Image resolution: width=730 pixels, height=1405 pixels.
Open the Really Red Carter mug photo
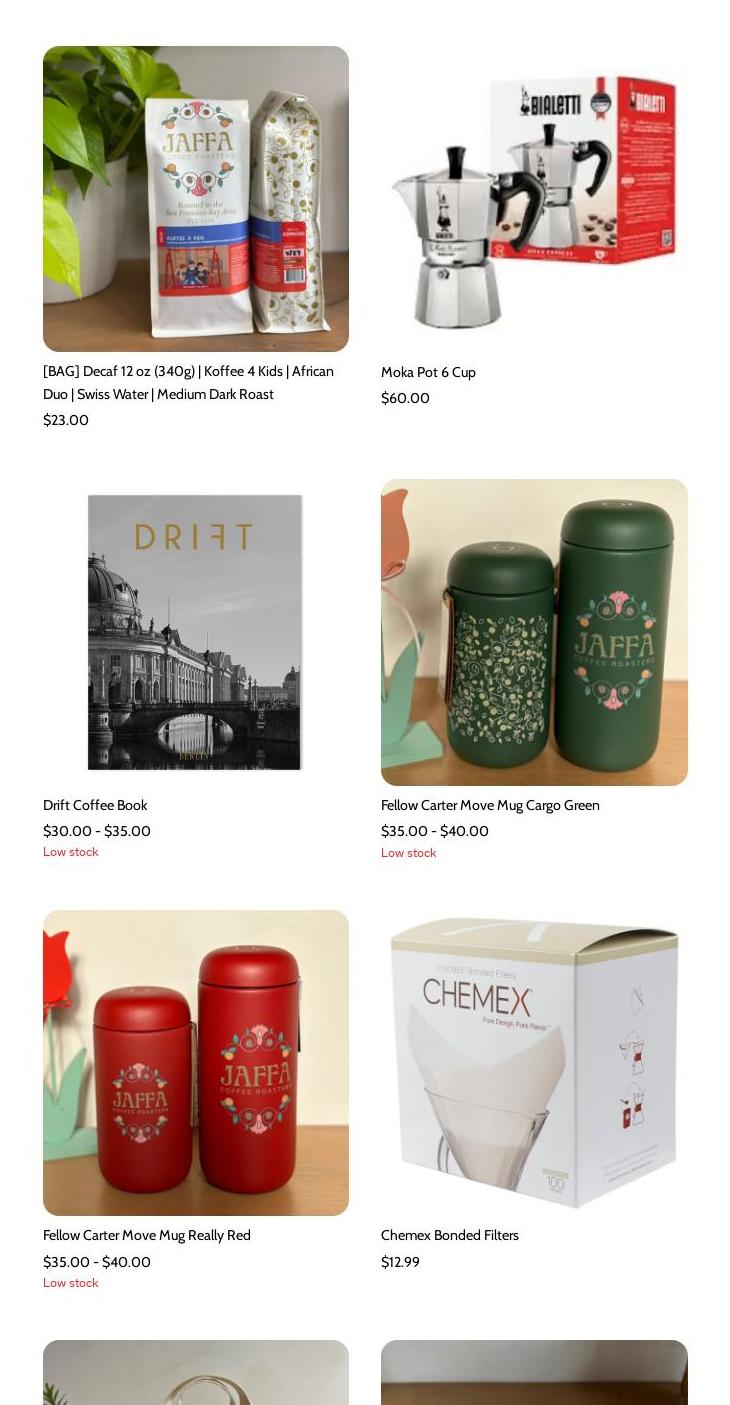coord(196,1063)
